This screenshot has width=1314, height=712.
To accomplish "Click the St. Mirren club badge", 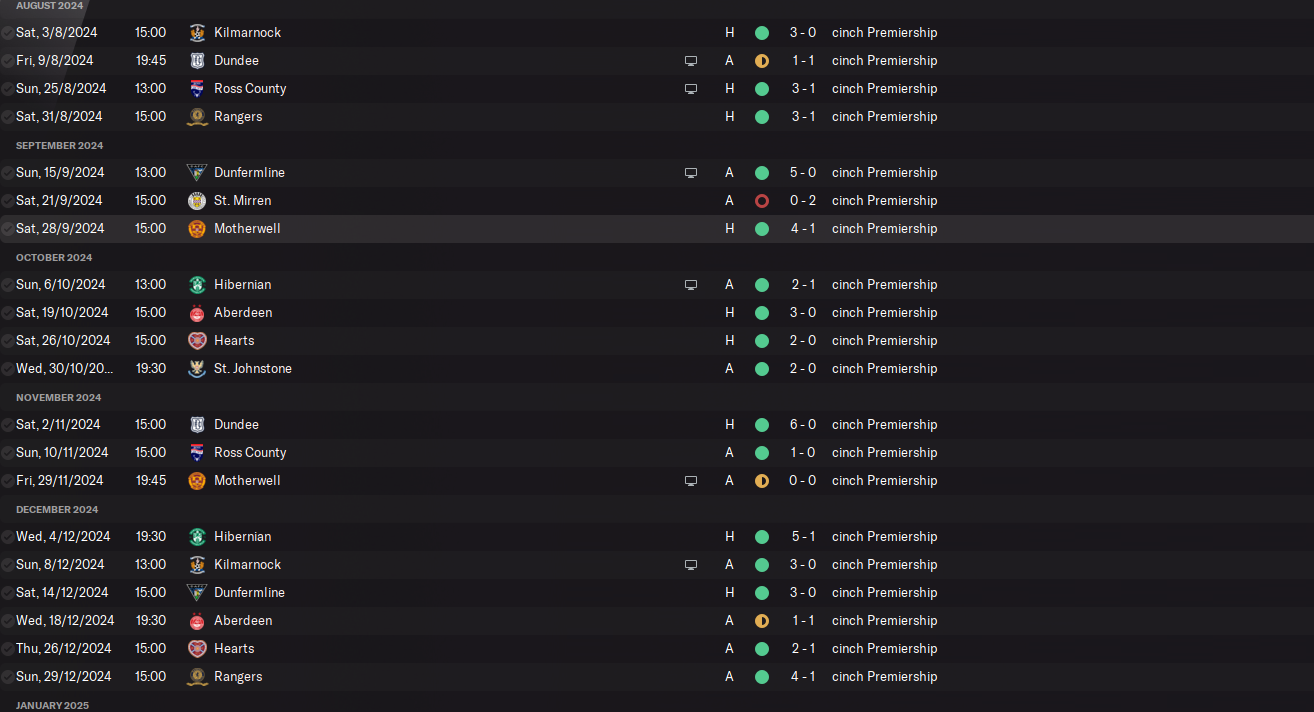I will (x=197, y=201).
